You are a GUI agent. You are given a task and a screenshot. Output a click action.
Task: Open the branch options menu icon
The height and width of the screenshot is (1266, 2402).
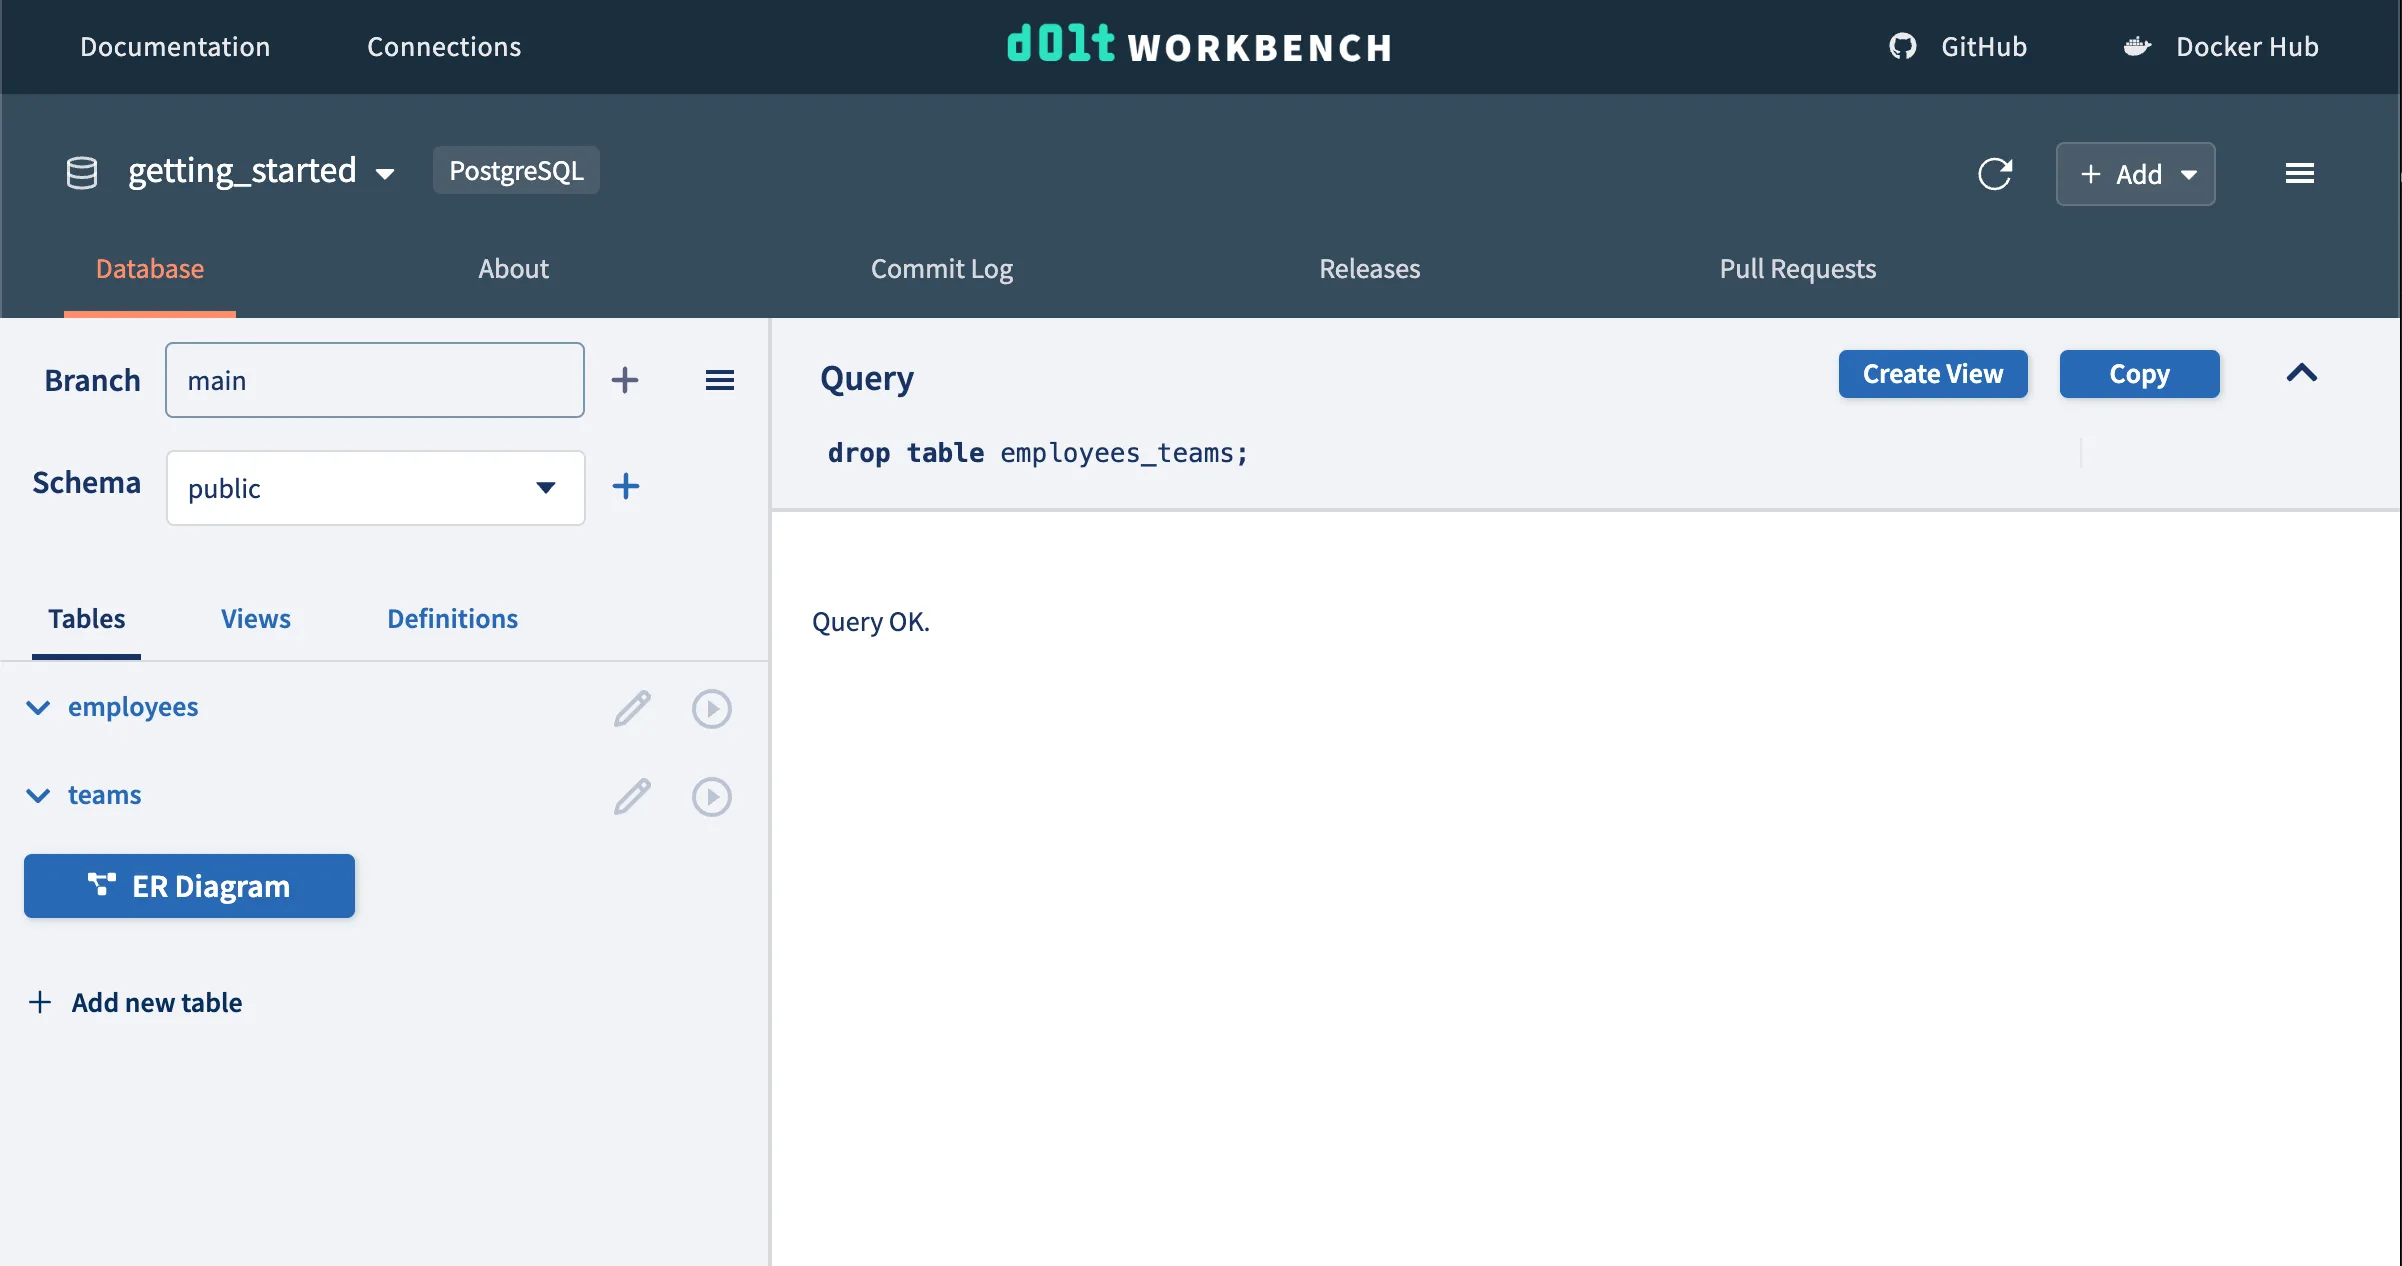click(x=719, y=380)
